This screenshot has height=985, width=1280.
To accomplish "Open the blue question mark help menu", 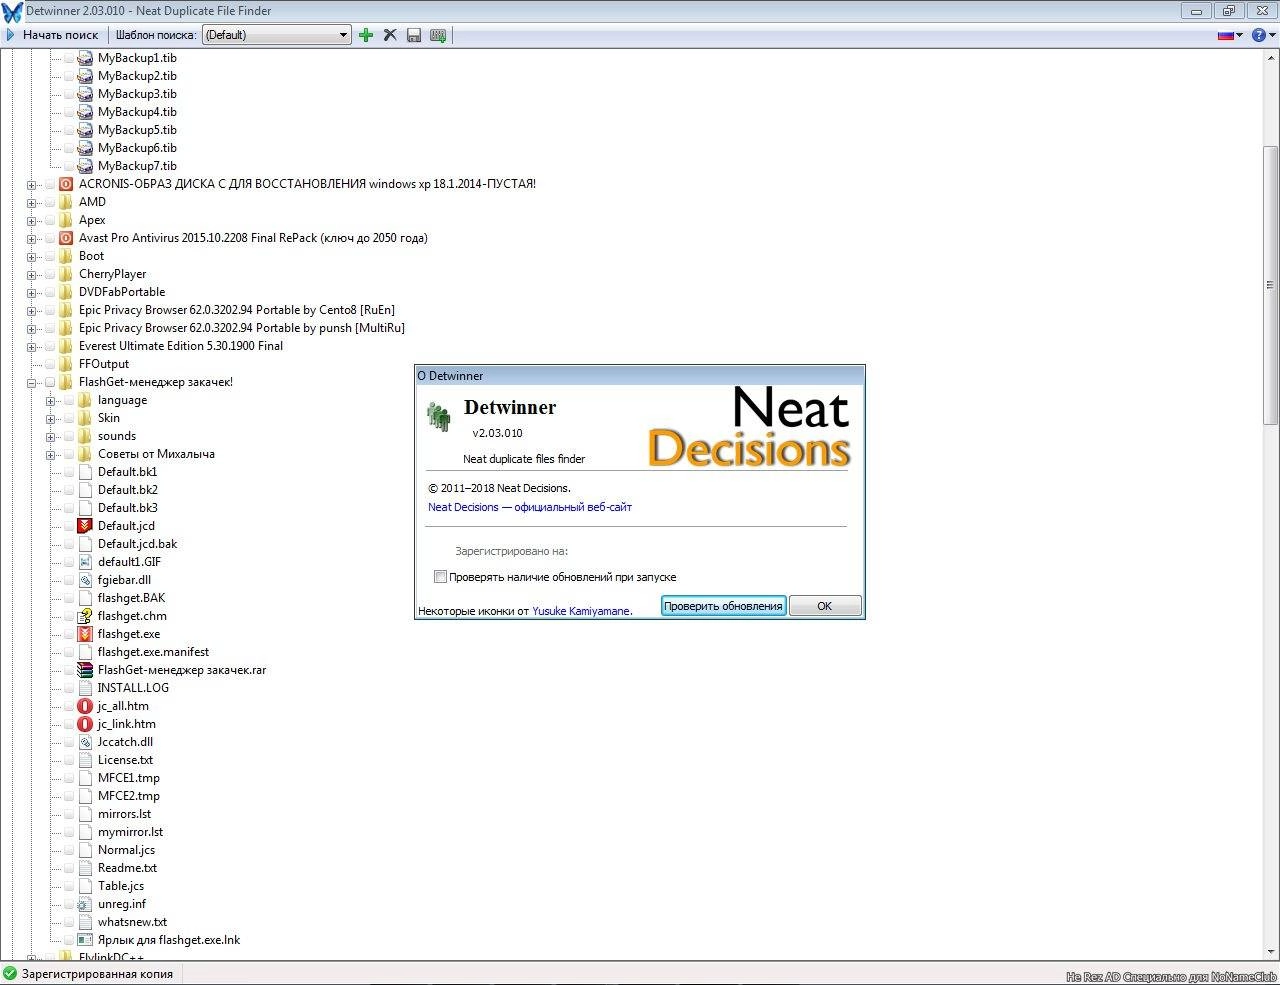I will [x=1264, y=35].
